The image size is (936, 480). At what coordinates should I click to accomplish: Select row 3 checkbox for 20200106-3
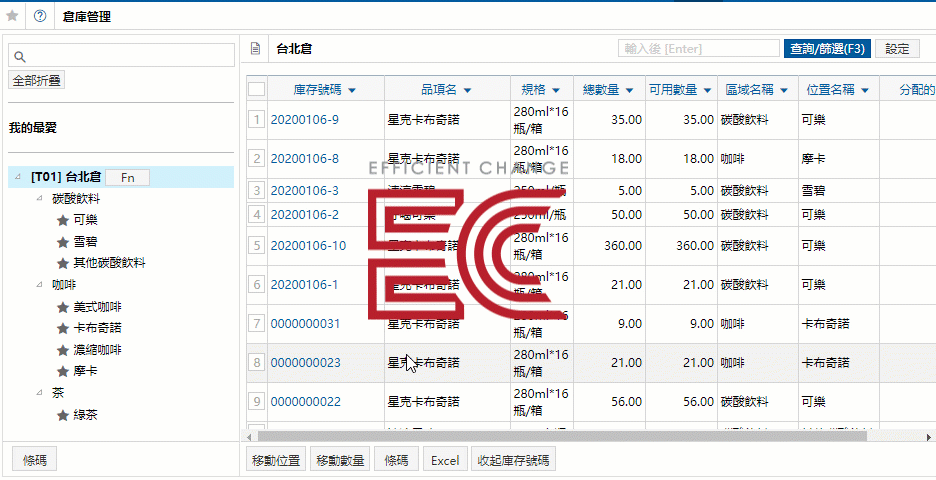click(x=257, y=191)
